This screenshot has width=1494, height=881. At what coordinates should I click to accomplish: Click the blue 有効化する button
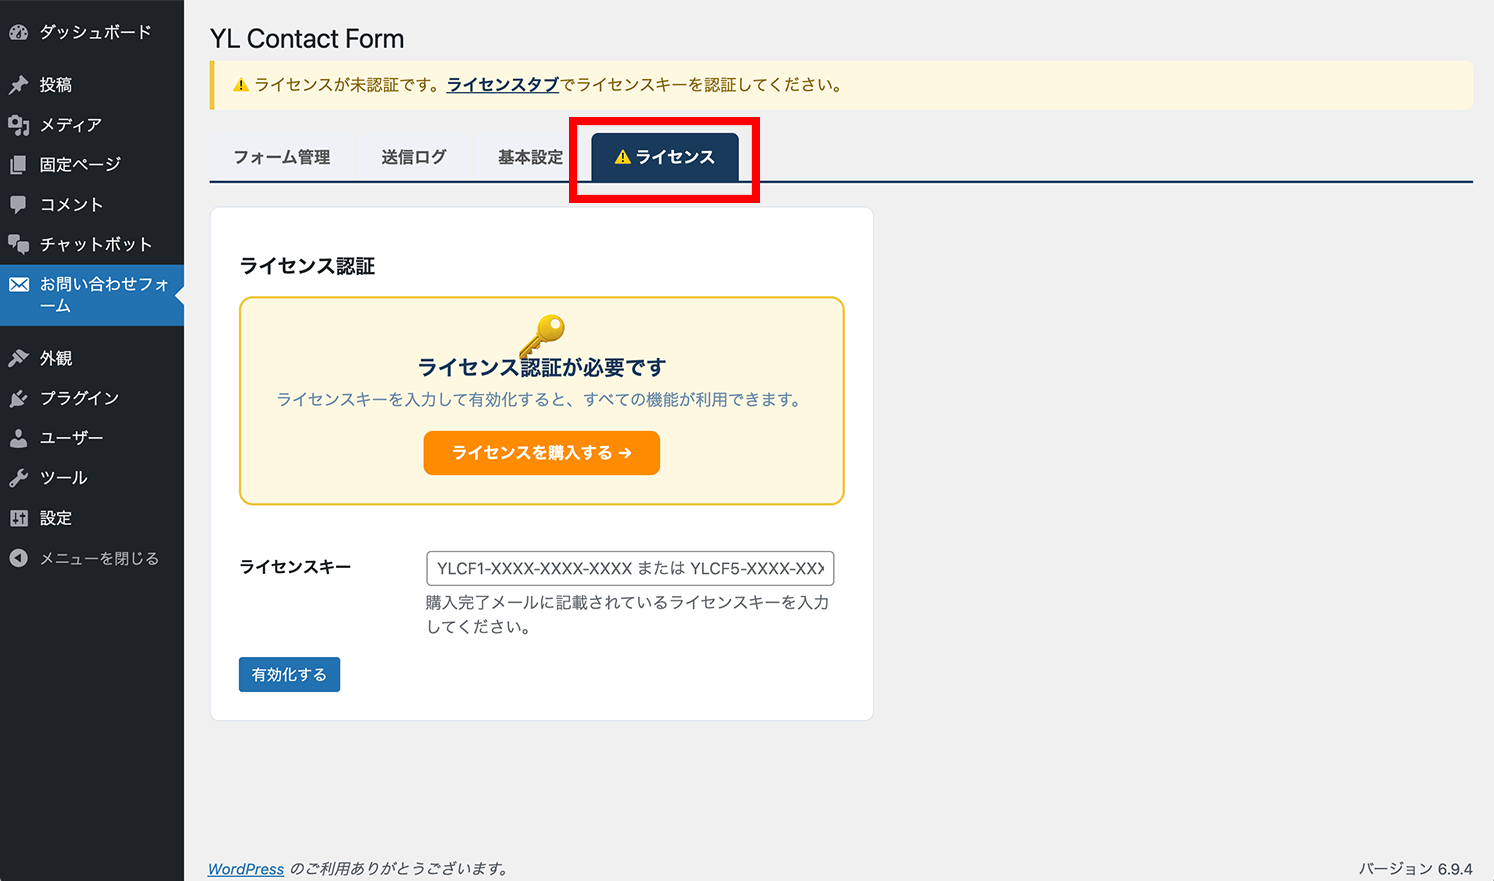289,675
